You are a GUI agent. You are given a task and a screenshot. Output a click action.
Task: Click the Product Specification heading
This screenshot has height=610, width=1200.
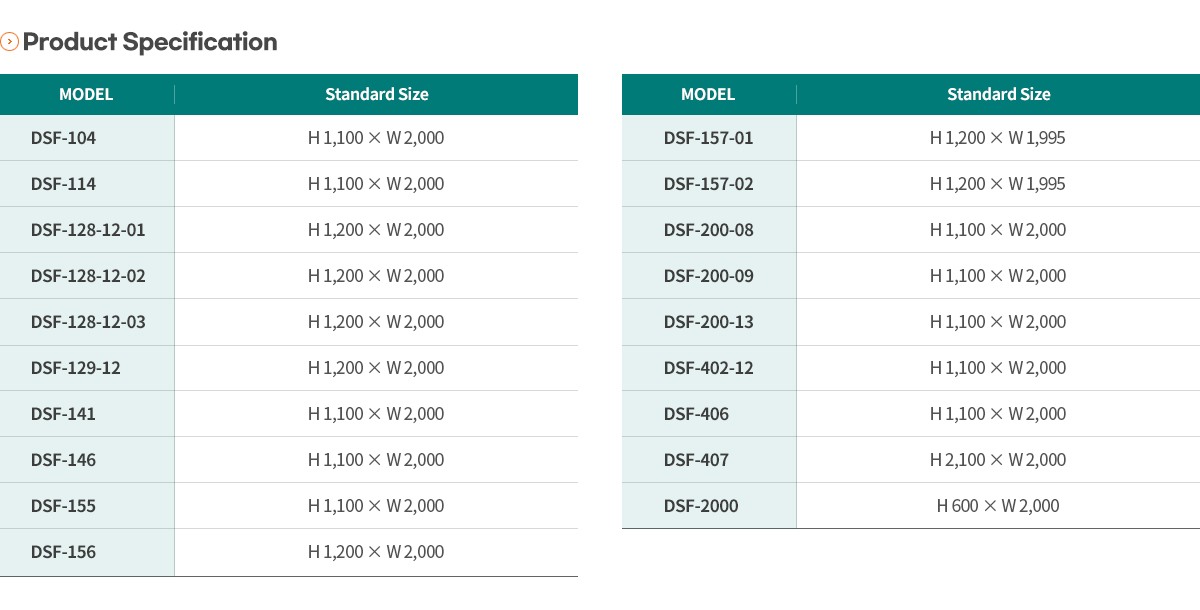click(x=149, y=42)
